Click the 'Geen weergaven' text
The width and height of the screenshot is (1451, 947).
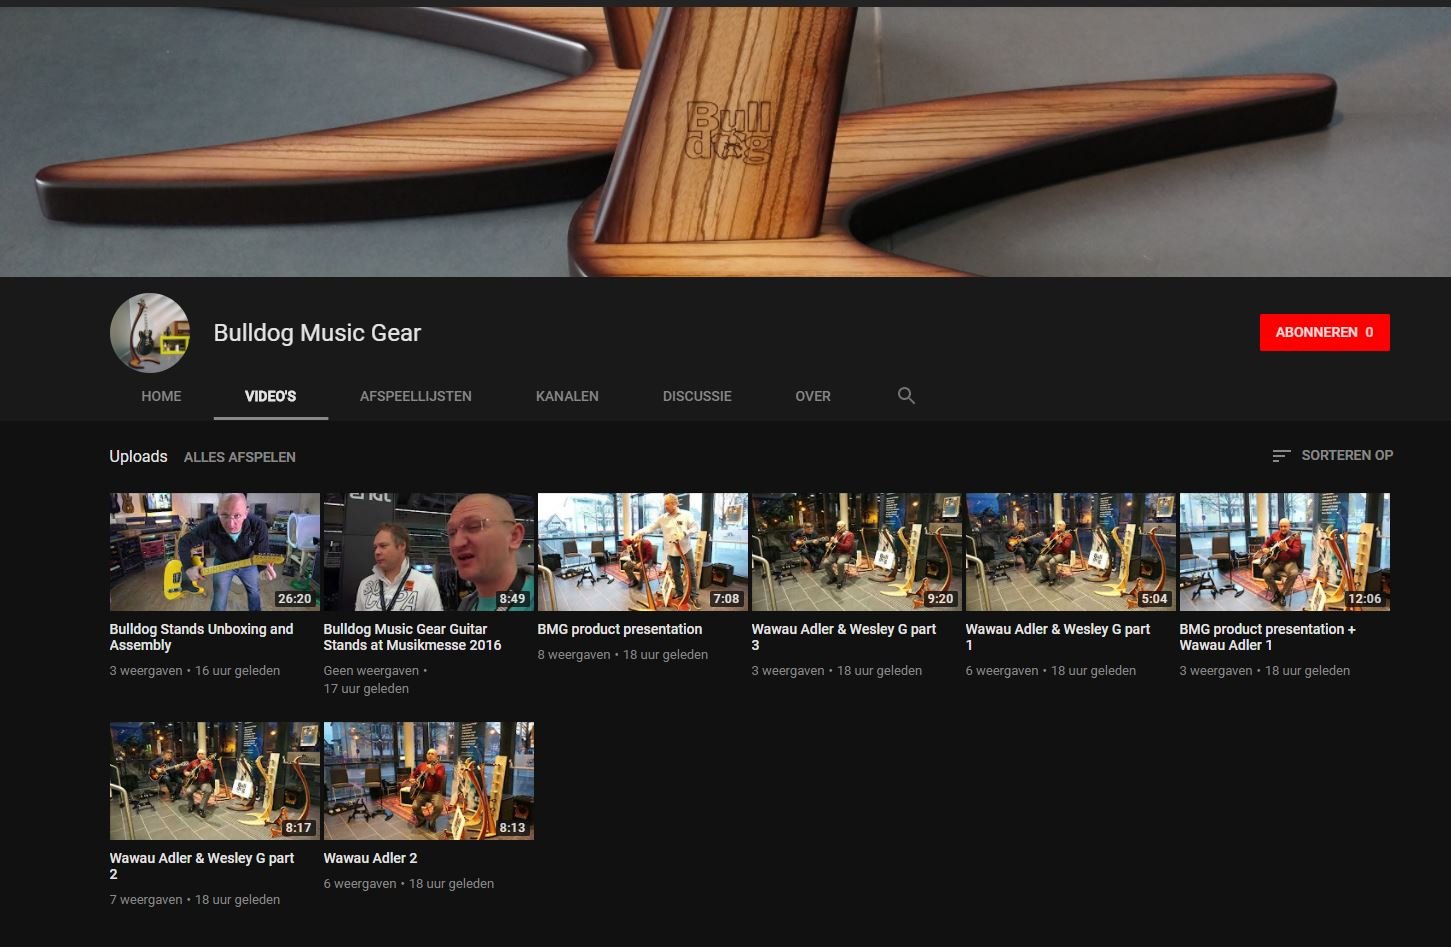coord(371,671)
